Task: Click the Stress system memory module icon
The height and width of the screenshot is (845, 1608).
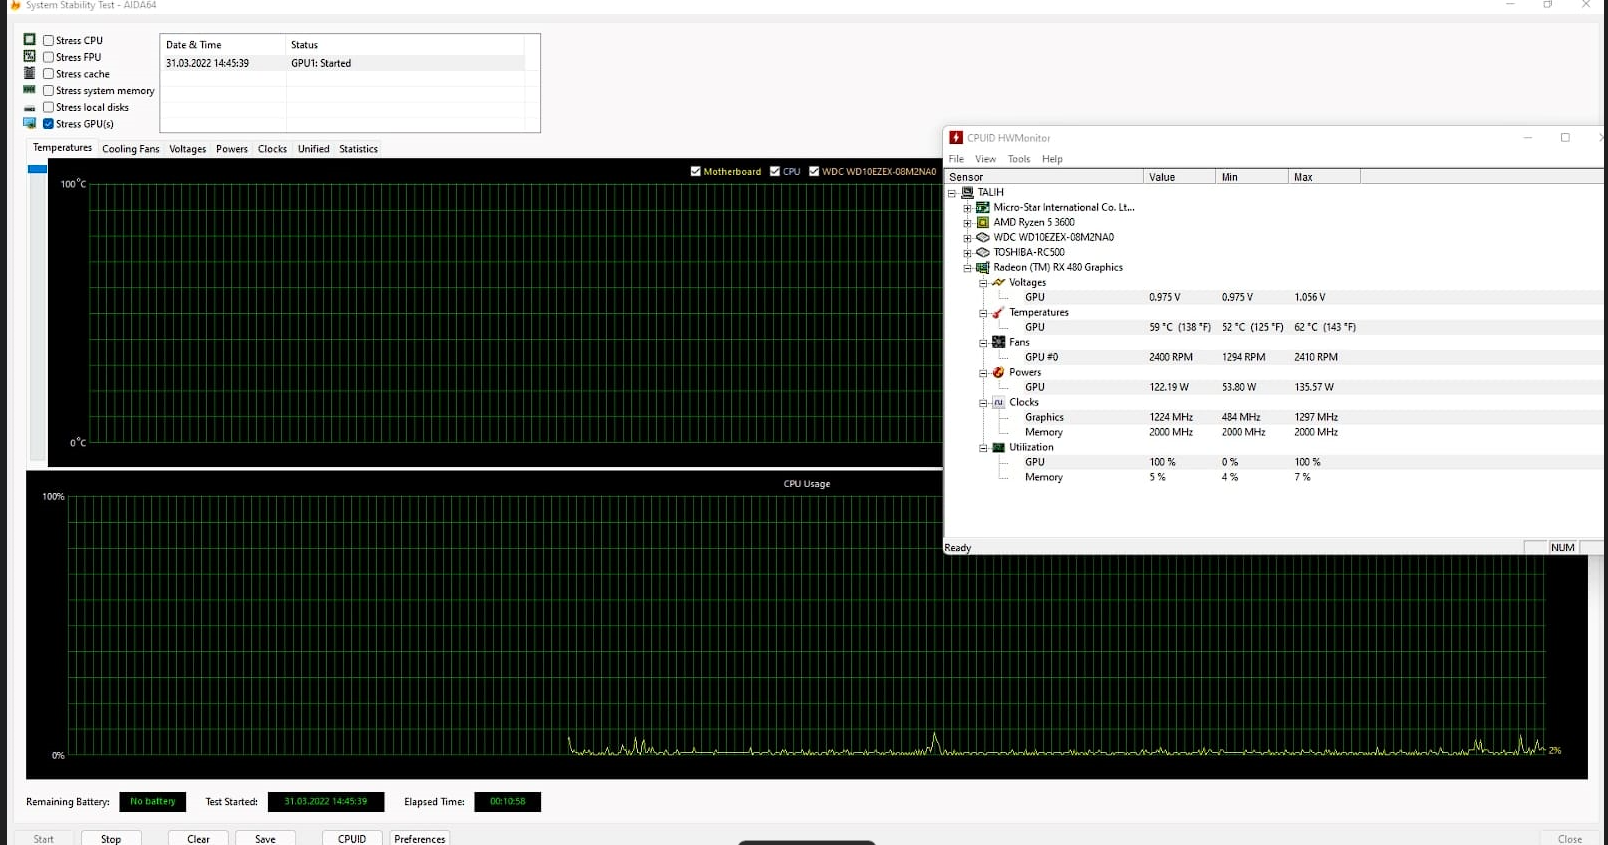Action: coord(30,90)
